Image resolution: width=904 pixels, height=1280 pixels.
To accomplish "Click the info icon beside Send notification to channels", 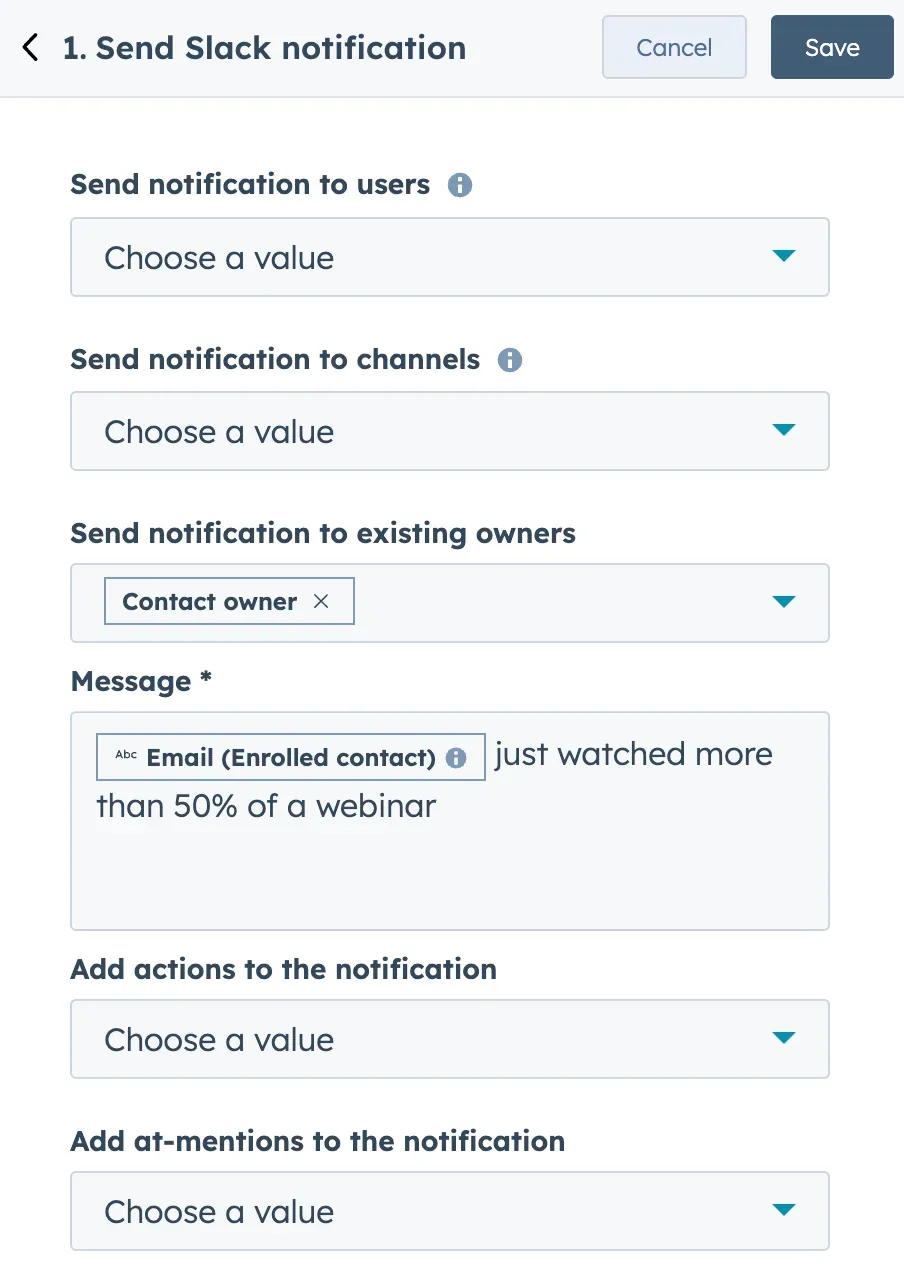I will click(x=510, y=360).
